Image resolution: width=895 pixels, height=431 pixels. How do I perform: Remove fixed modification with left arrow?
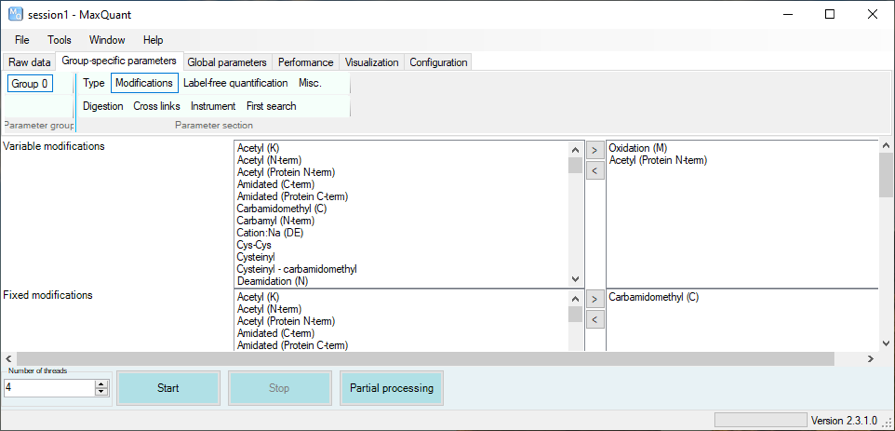click(x=594, y=320)
